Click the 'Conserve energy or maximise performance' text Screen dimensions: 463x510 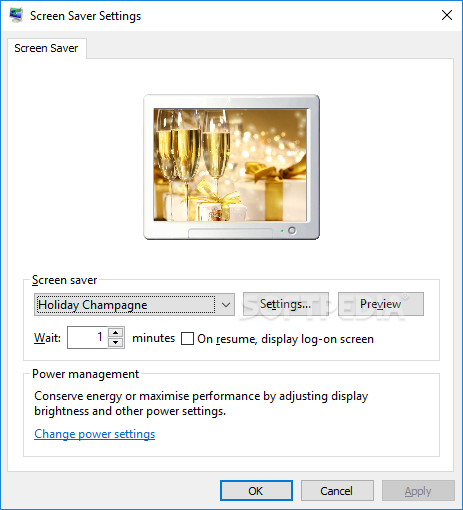coord(201,403)
